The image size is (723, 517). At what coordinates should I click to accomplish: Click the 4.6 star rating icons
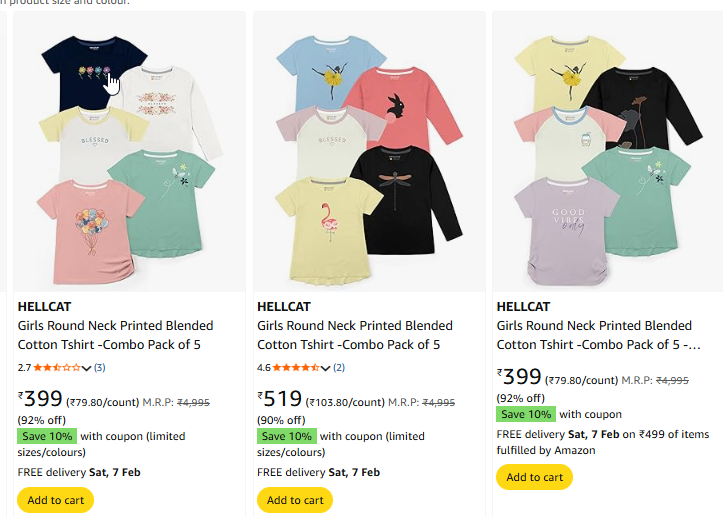[x=296, y=368]
